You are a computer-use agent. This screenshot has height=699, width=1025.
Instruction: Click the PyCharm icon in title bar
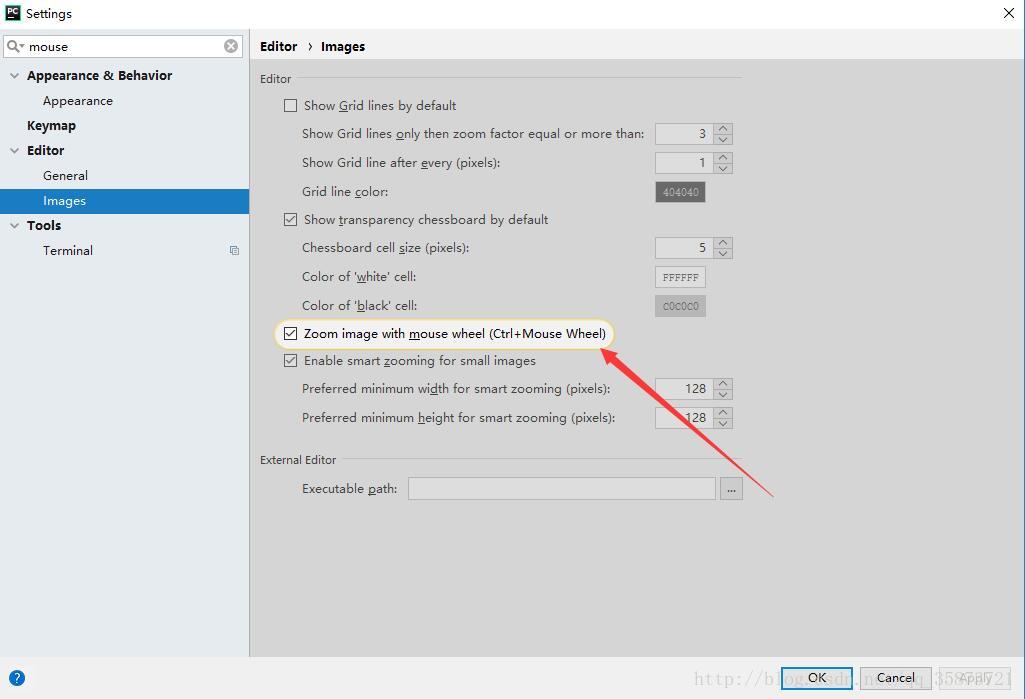click(12, 12)
